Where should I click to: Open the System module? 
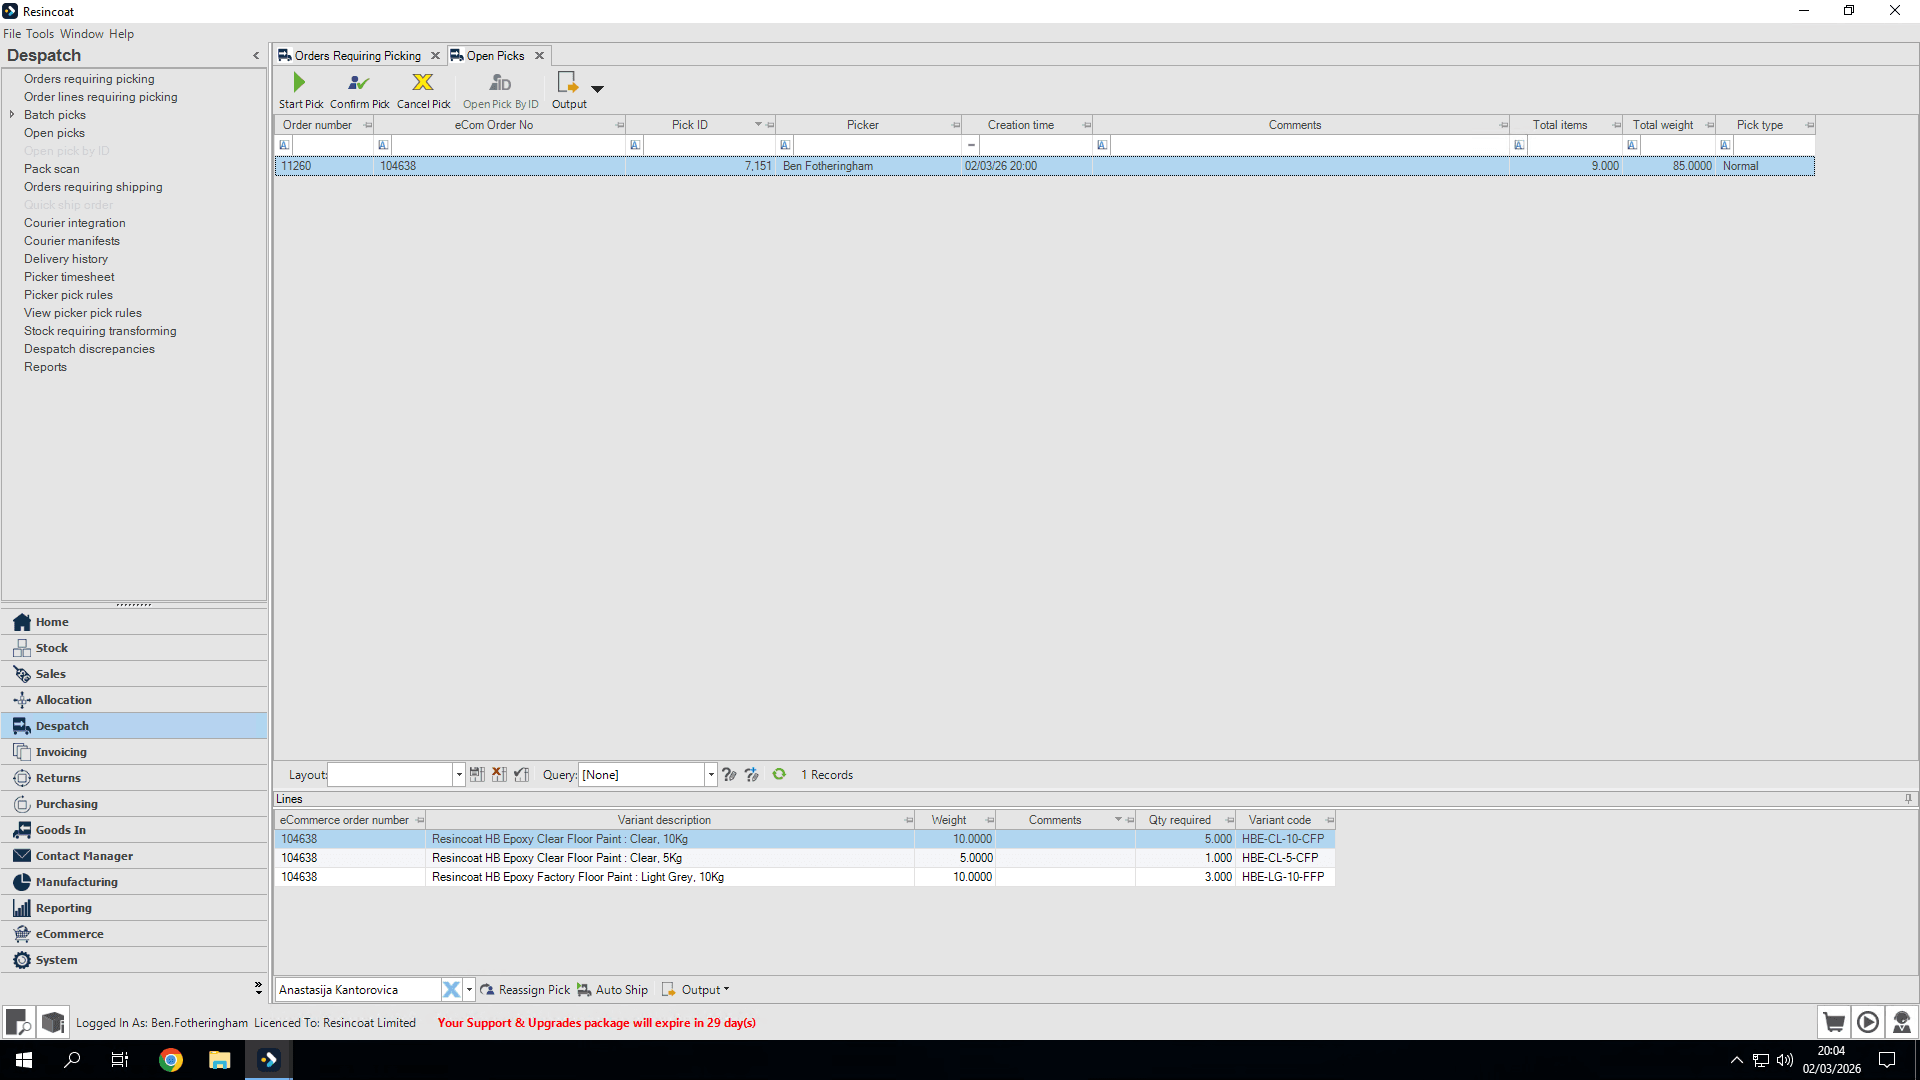point(134,960)
